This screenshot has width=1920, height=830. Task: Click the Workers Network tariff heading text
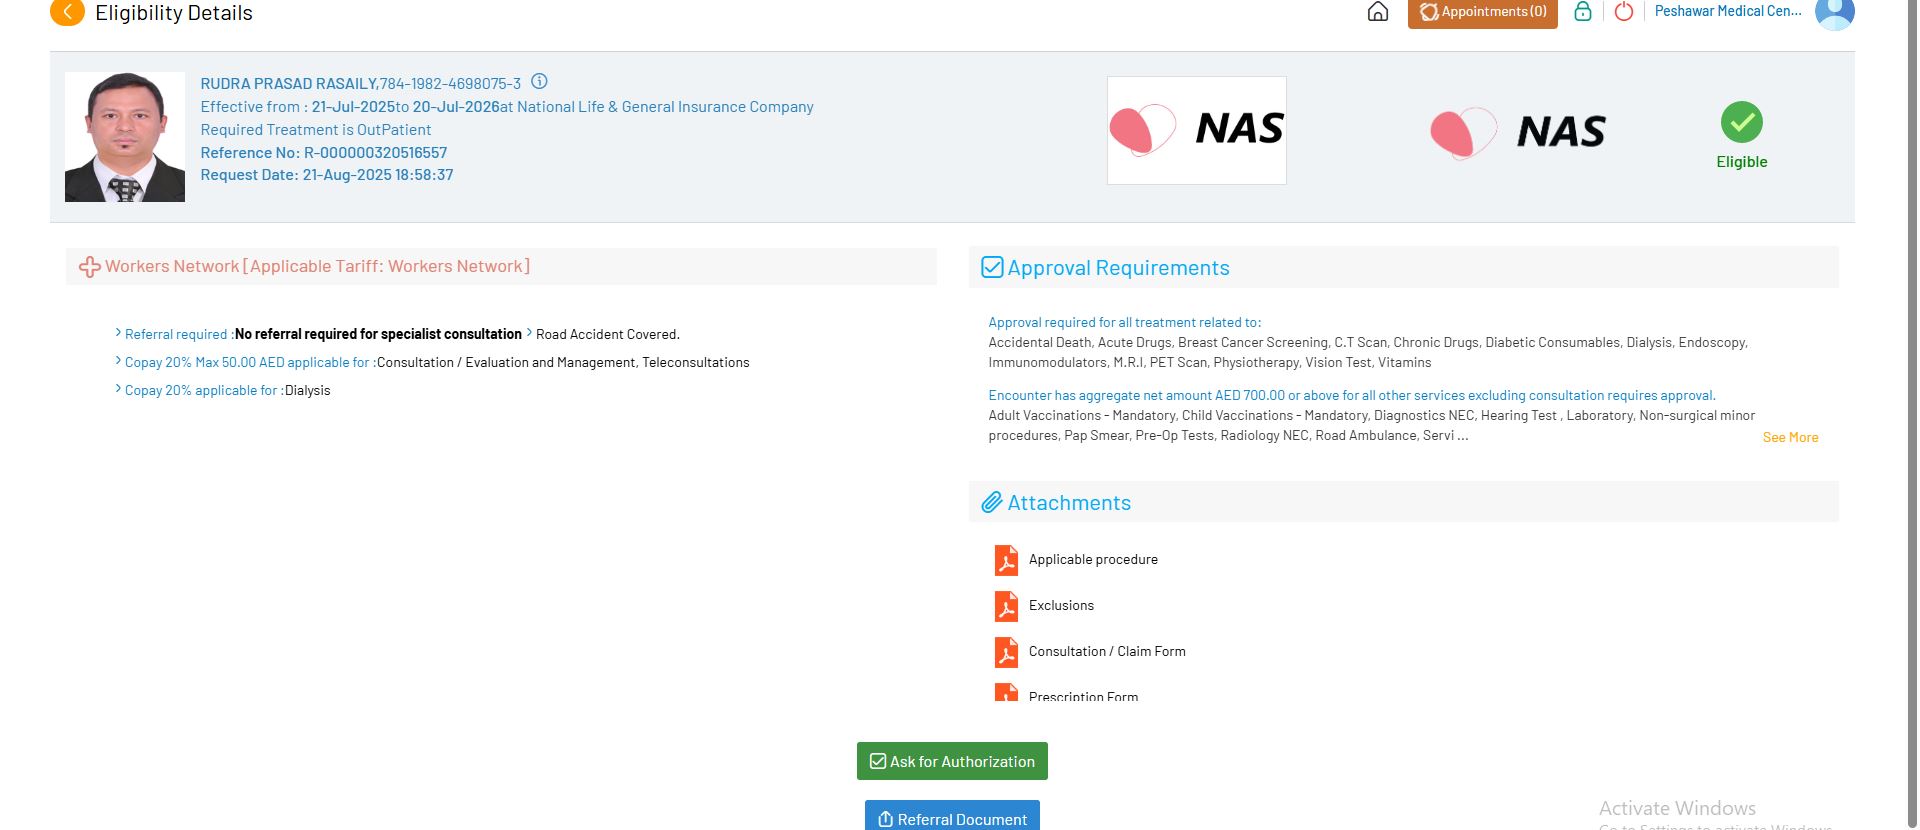pyautogui.click(x=318, y=267)
